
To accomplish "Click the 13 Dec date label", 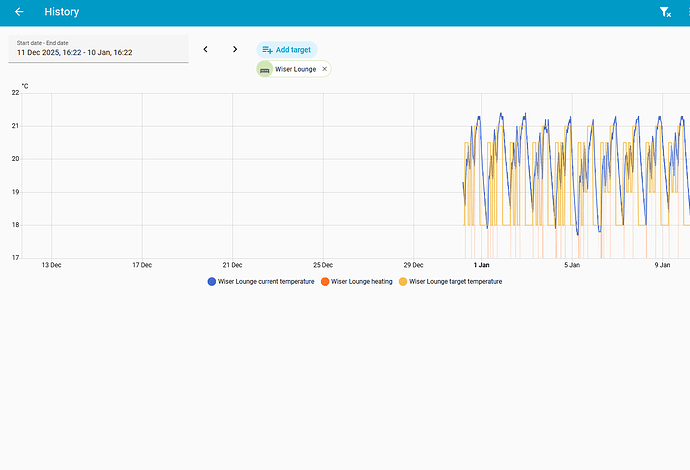I will (51, 265).
